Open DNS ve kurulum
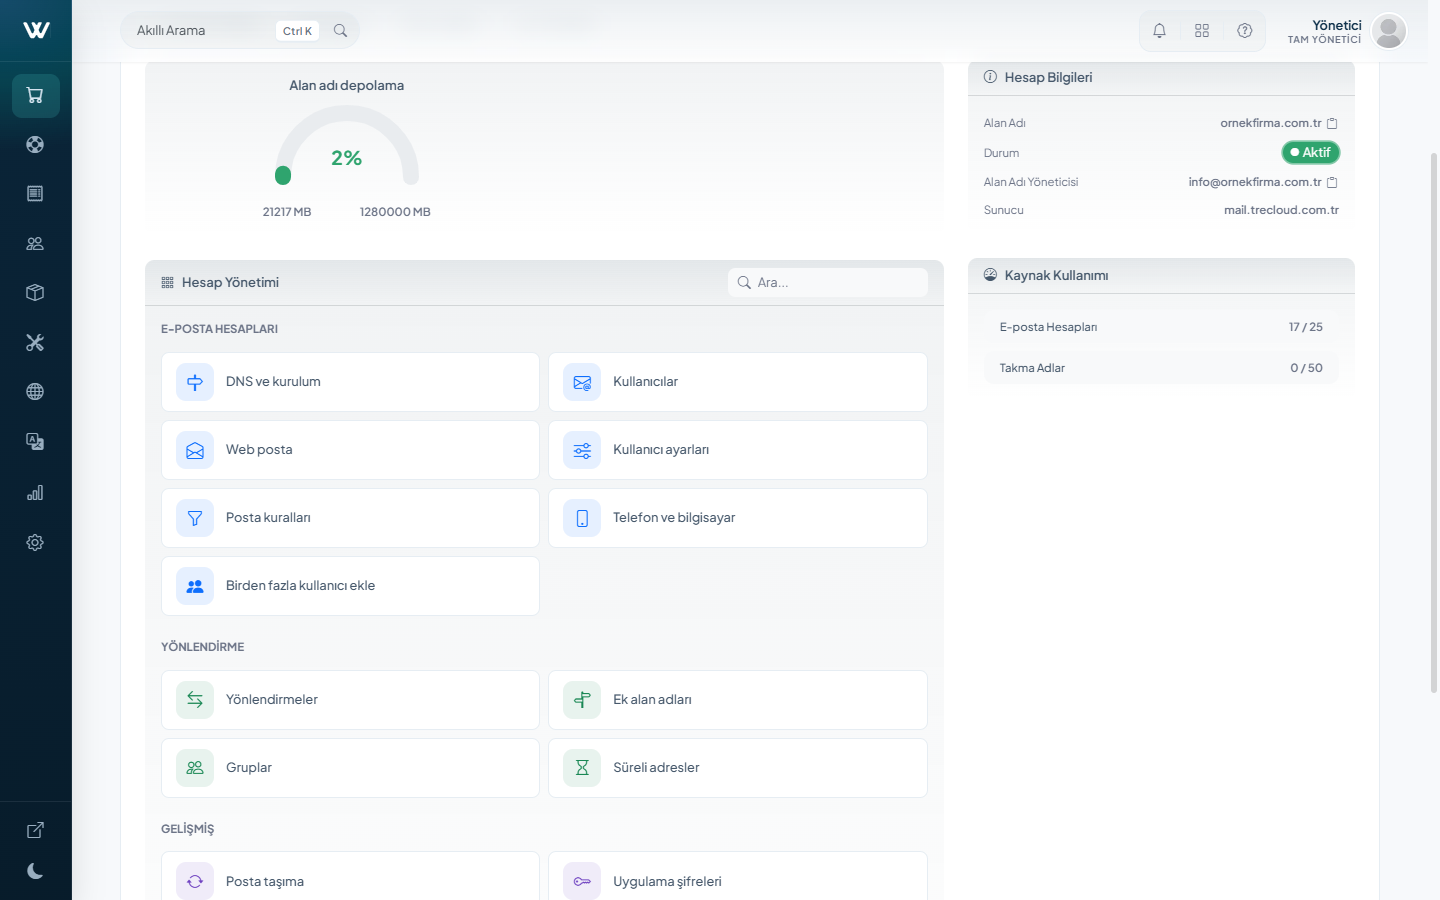The height and width of the screenshot is (900, 1440). [x=350, y=382]
